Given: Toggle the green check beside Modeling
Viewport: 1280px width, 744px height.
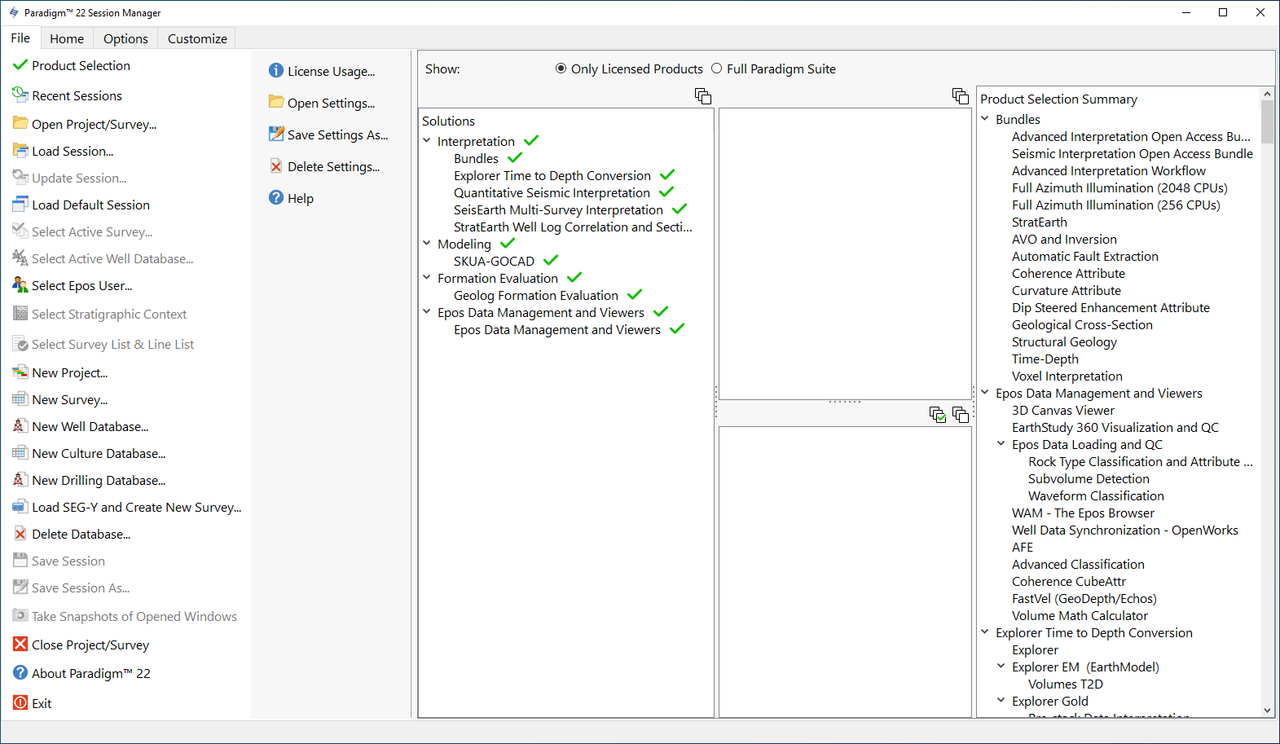Looking at the screenshot, I should (507, 243).
